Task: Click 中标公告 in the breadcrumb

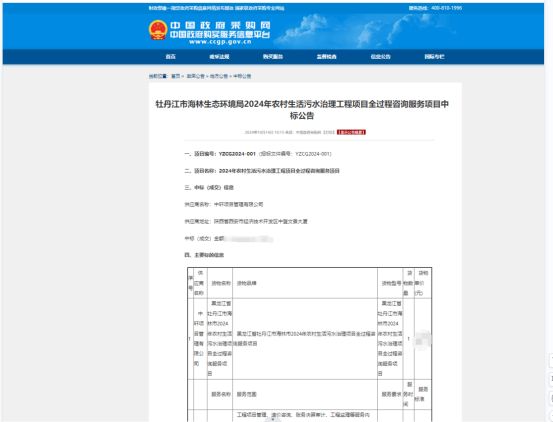Action: click(x=242, y=76)
